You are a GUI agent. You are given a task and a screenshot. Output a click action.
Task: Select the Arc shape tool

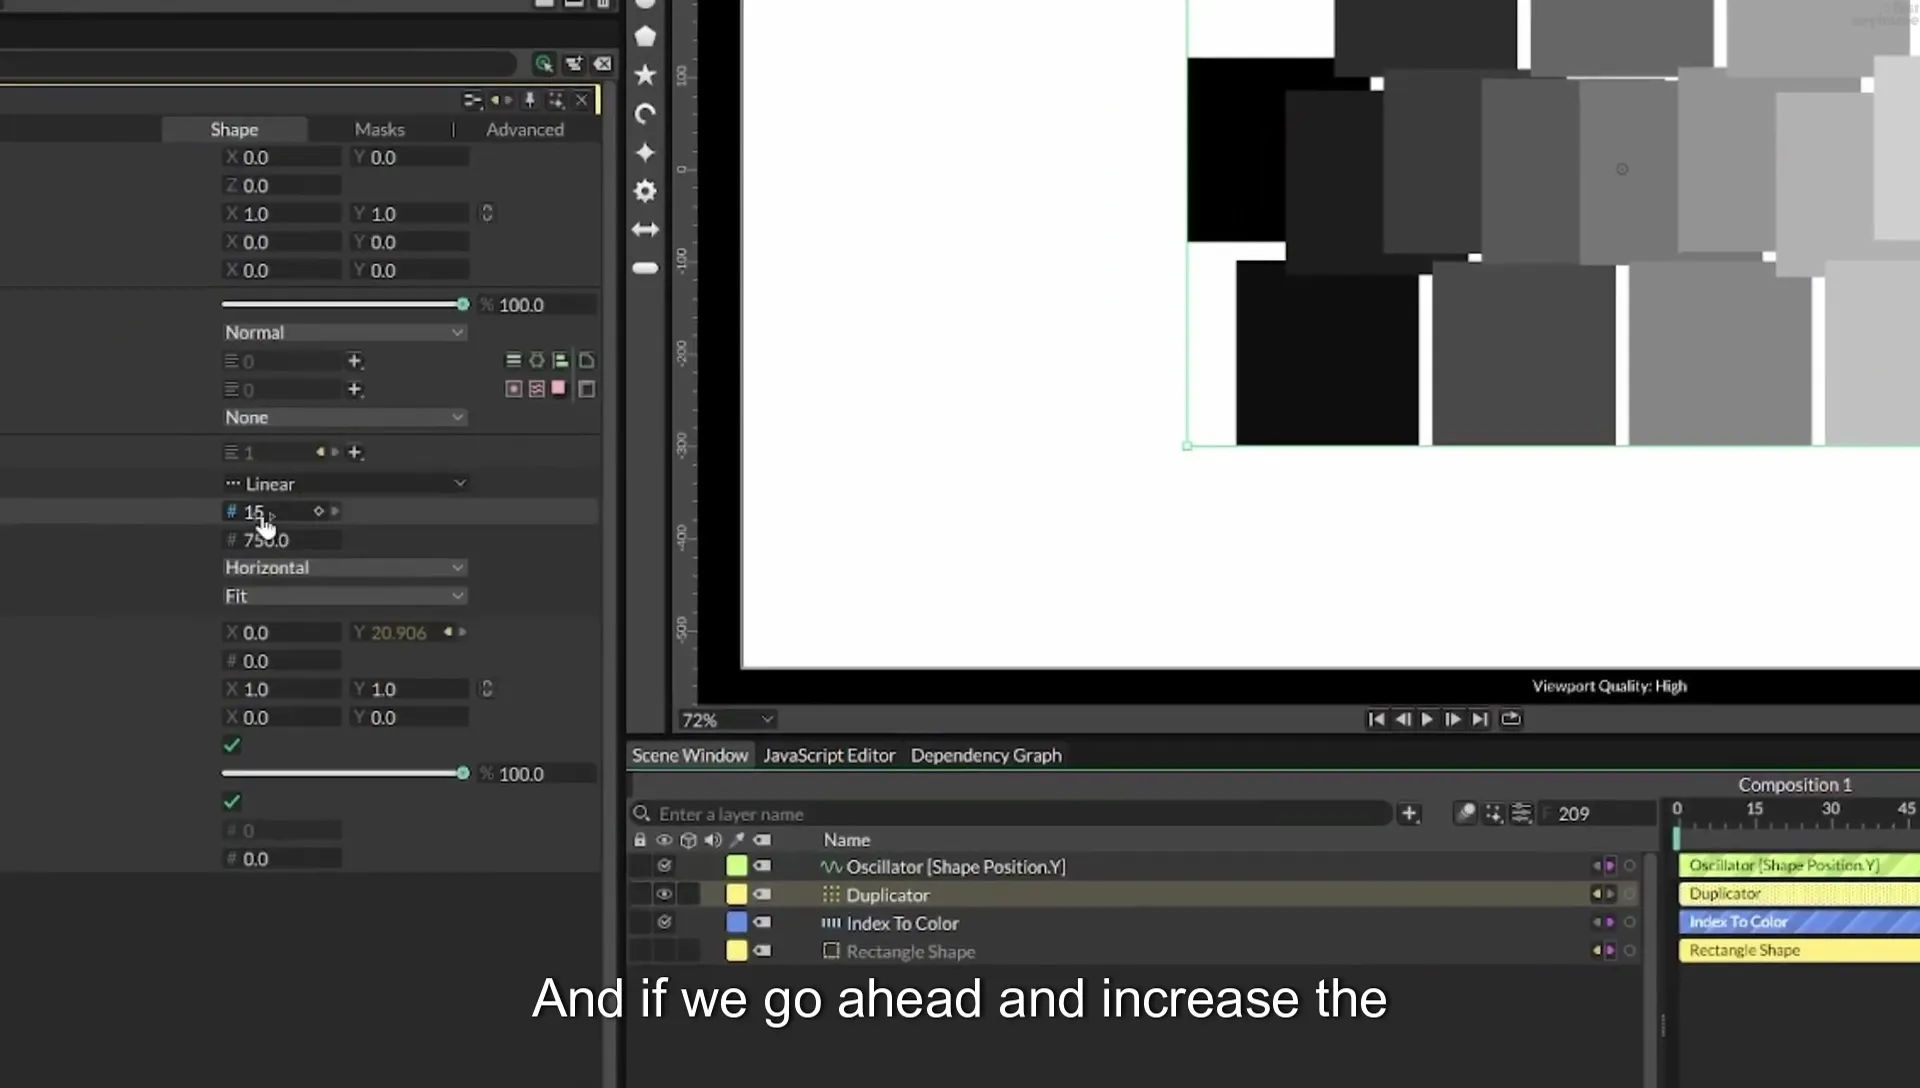645,114
